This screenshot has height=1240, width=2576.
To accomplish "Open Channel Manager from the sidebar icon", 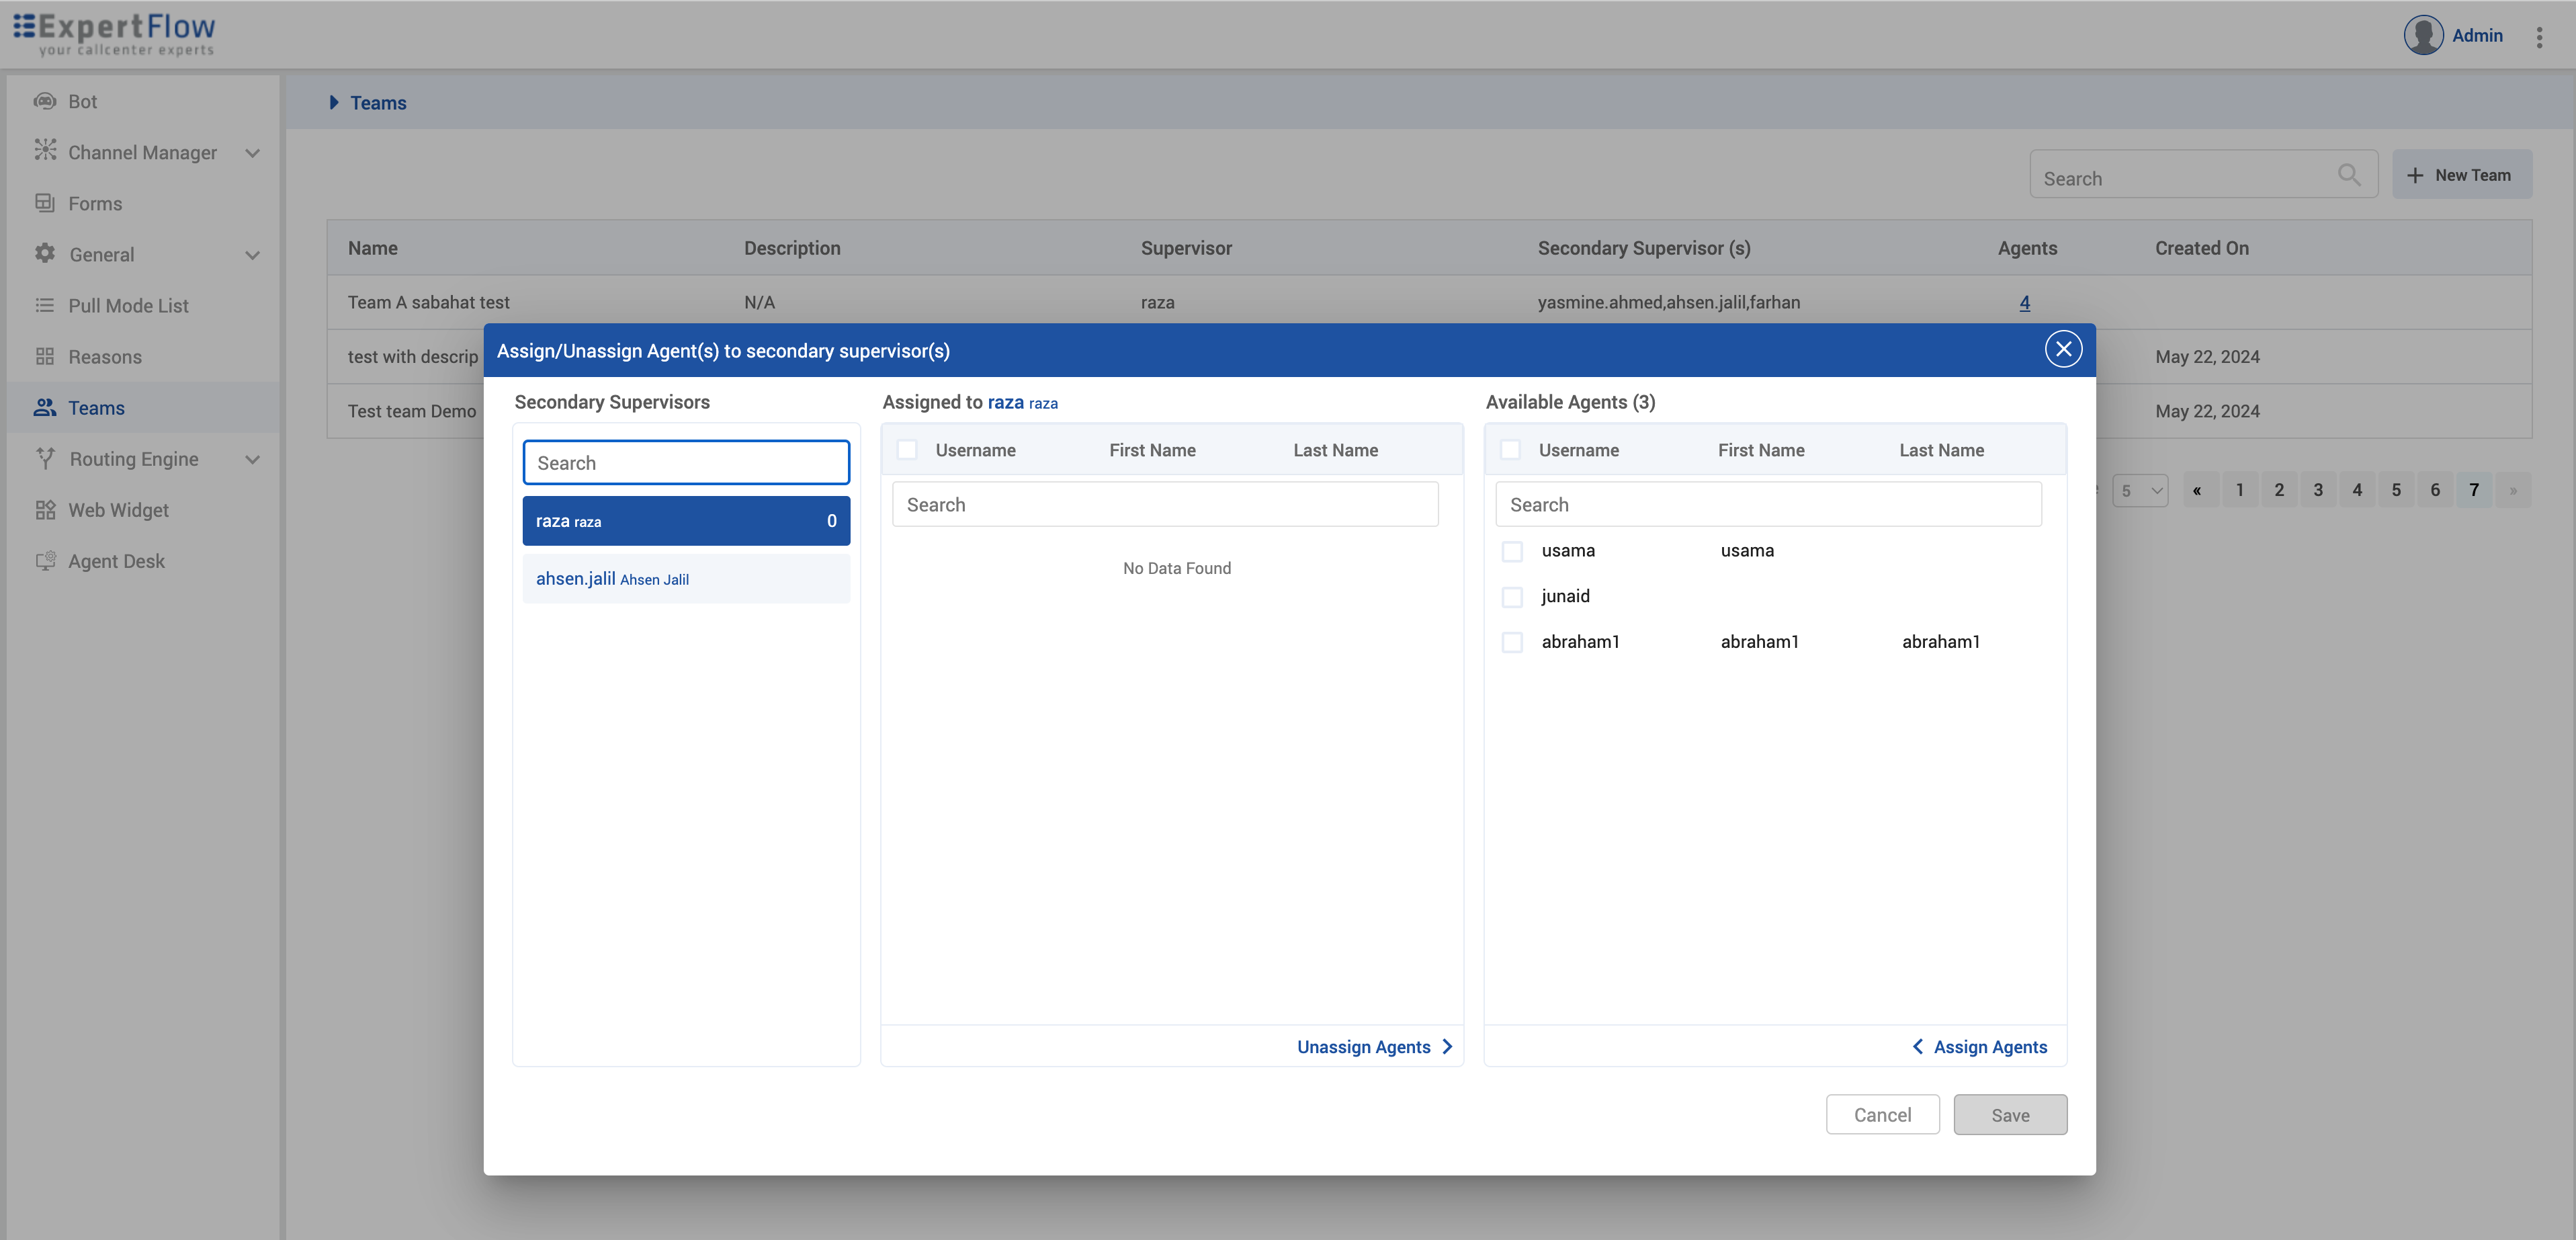I will (46, 151).
